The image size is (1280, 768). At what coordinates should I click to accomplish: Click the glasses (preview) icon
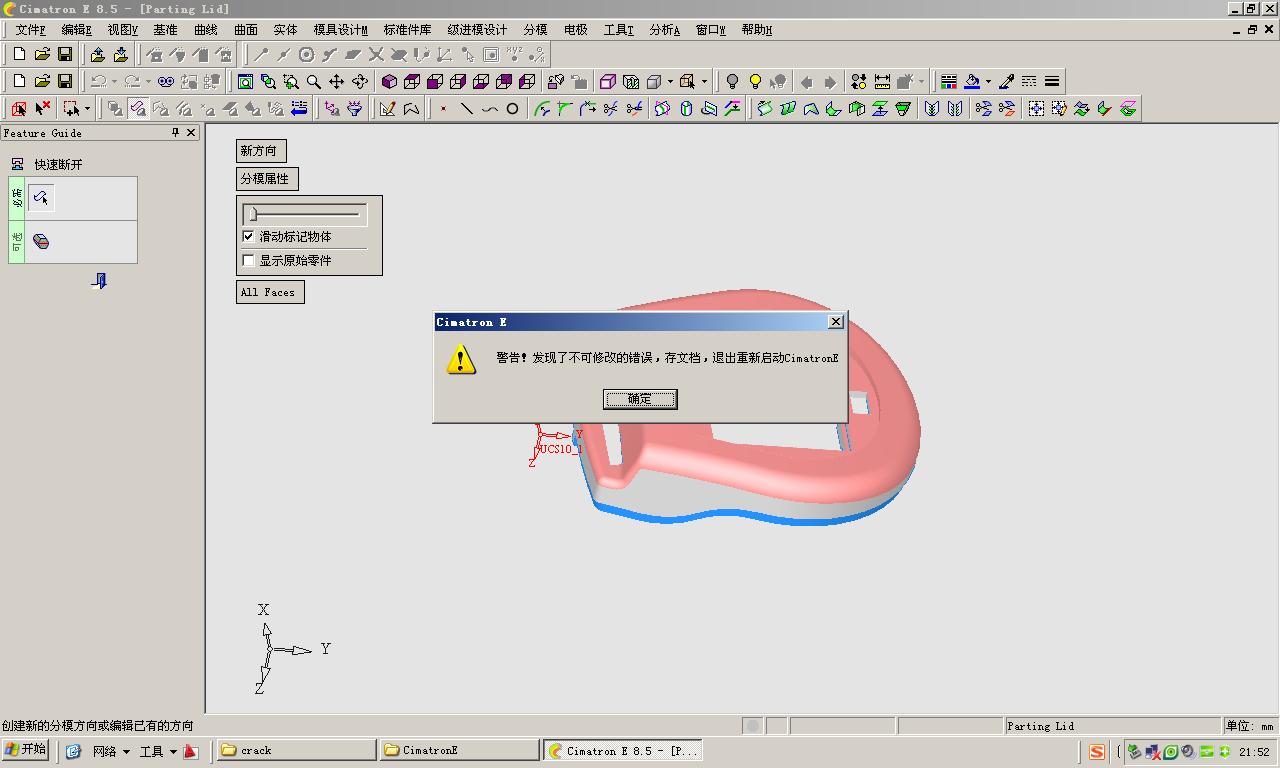click(166, 81)
